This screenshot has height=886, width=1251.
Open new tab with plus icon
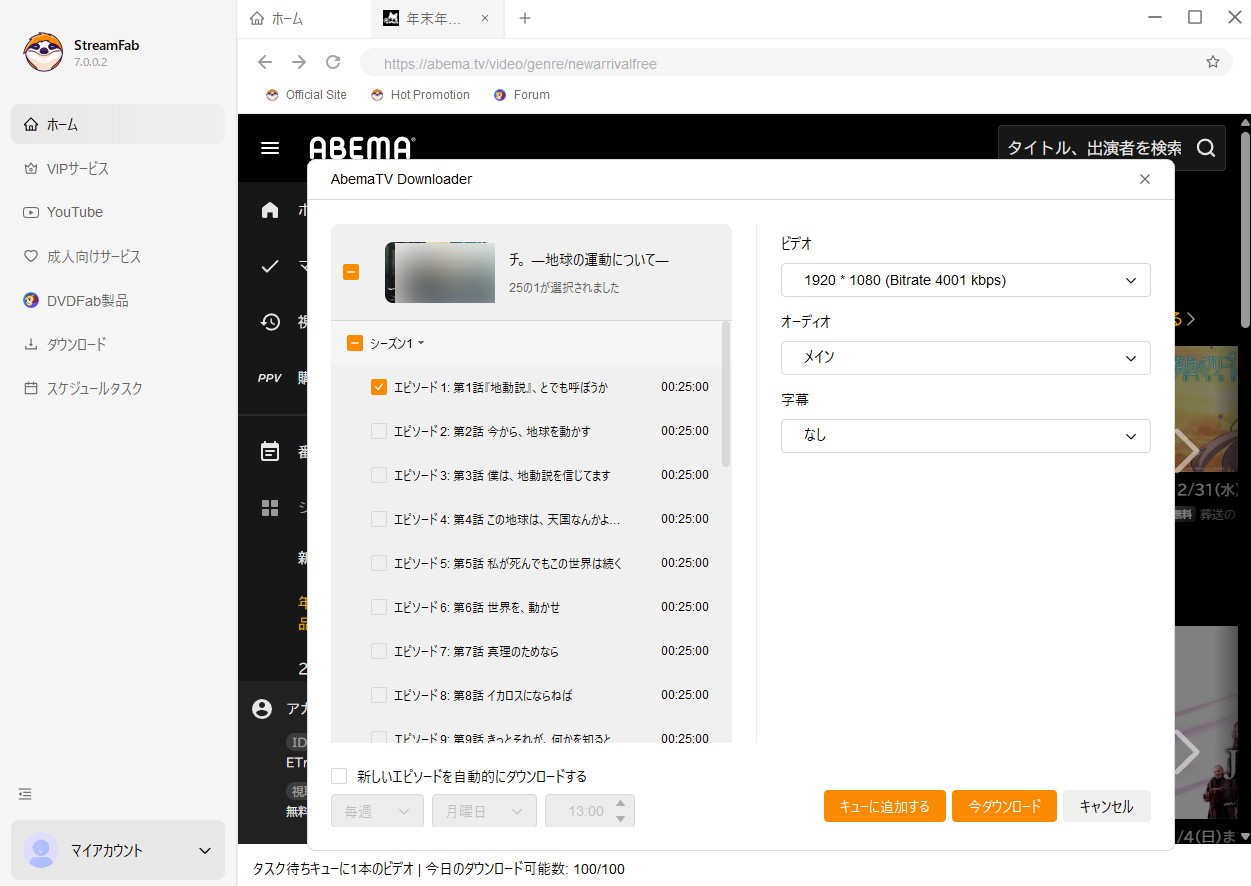[525, 19]
